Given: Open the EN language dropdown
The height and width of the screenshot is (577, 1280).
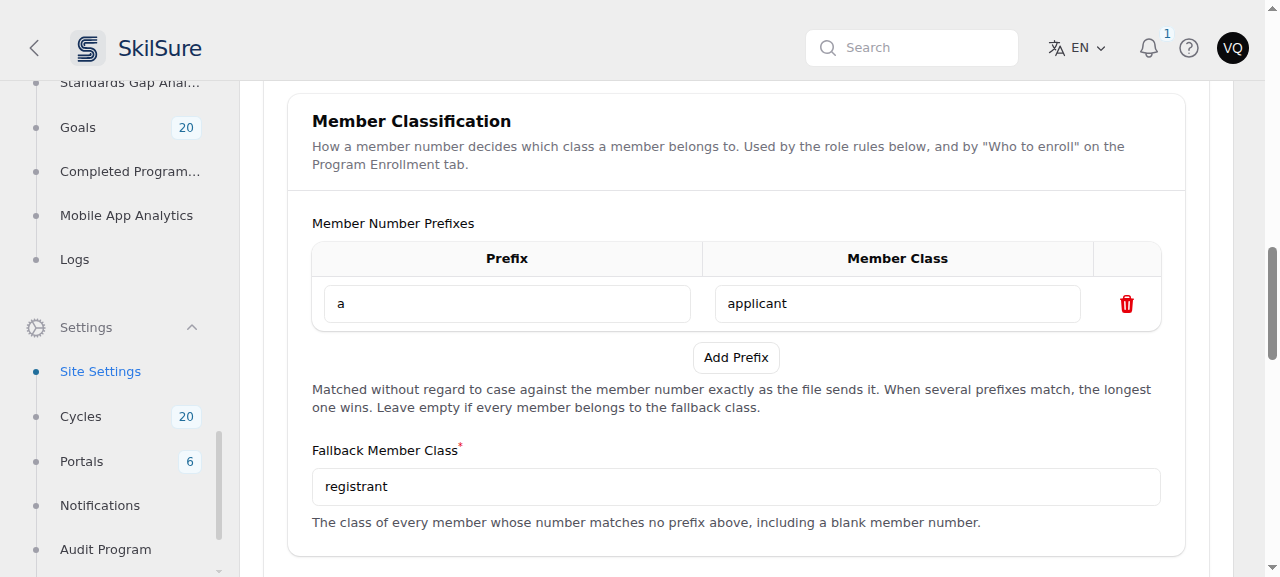Looking at the screenshot, I should point(1078,48).
